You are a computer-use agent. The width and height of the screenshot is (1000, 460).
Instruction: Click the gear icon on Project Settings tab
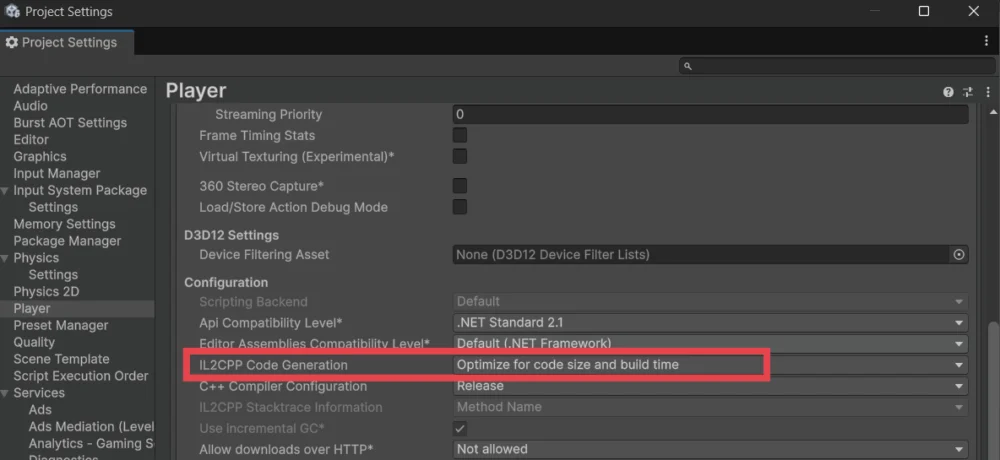coord(12,43)
